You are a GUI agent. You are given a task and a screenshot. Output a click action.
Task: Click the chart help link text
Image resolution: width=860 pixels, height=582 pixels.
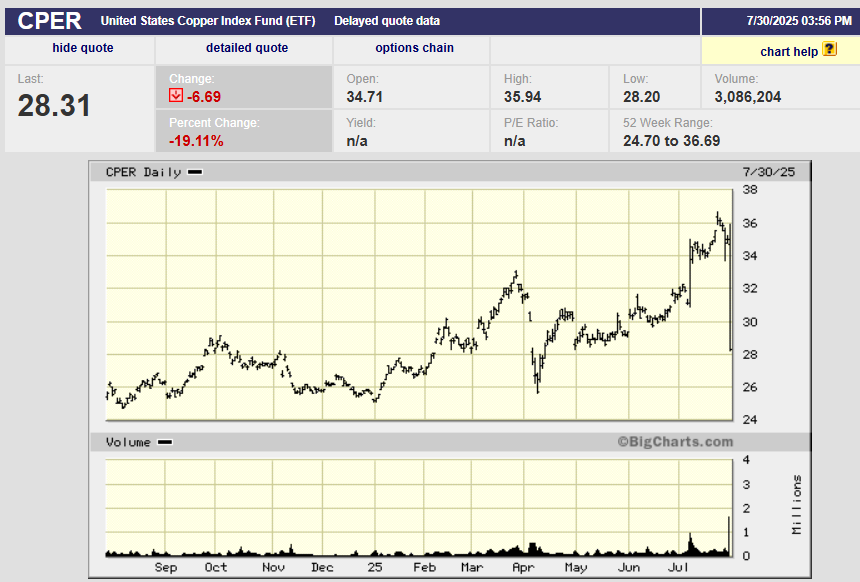click(x=789, y=52)
